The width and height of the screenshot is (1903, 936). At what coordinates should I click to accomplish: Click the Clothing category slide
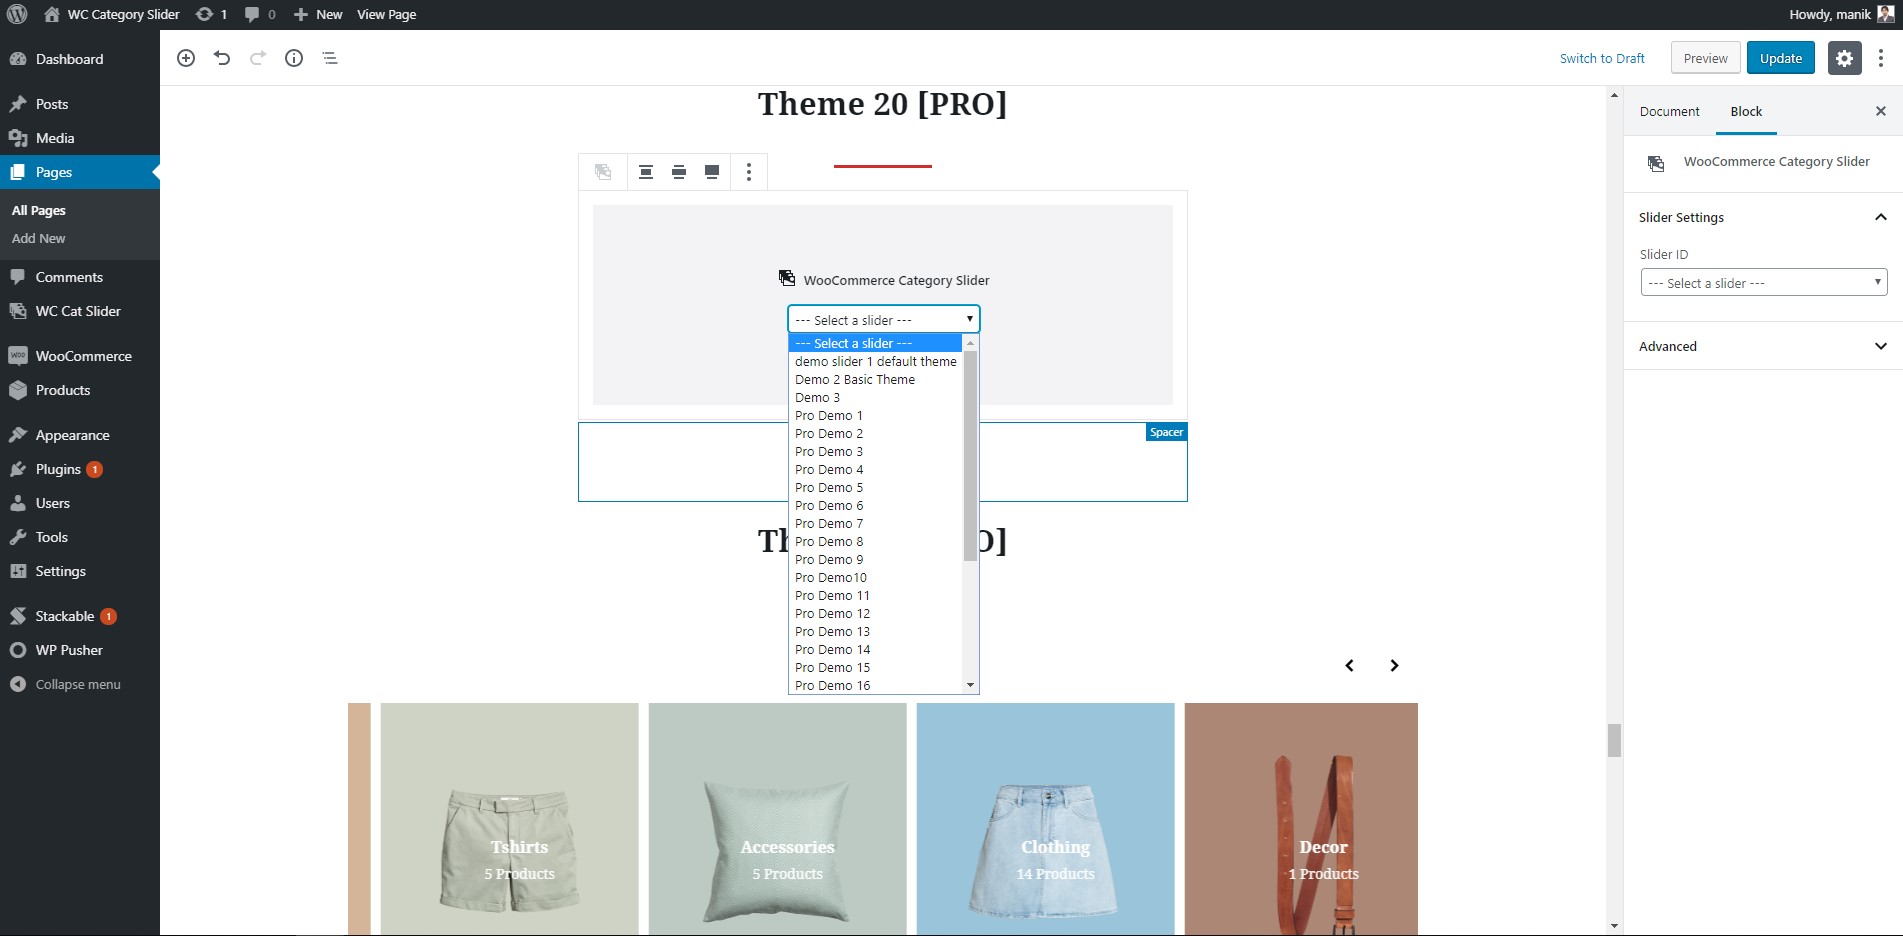pyautogui.click(x=1046, y=819)
